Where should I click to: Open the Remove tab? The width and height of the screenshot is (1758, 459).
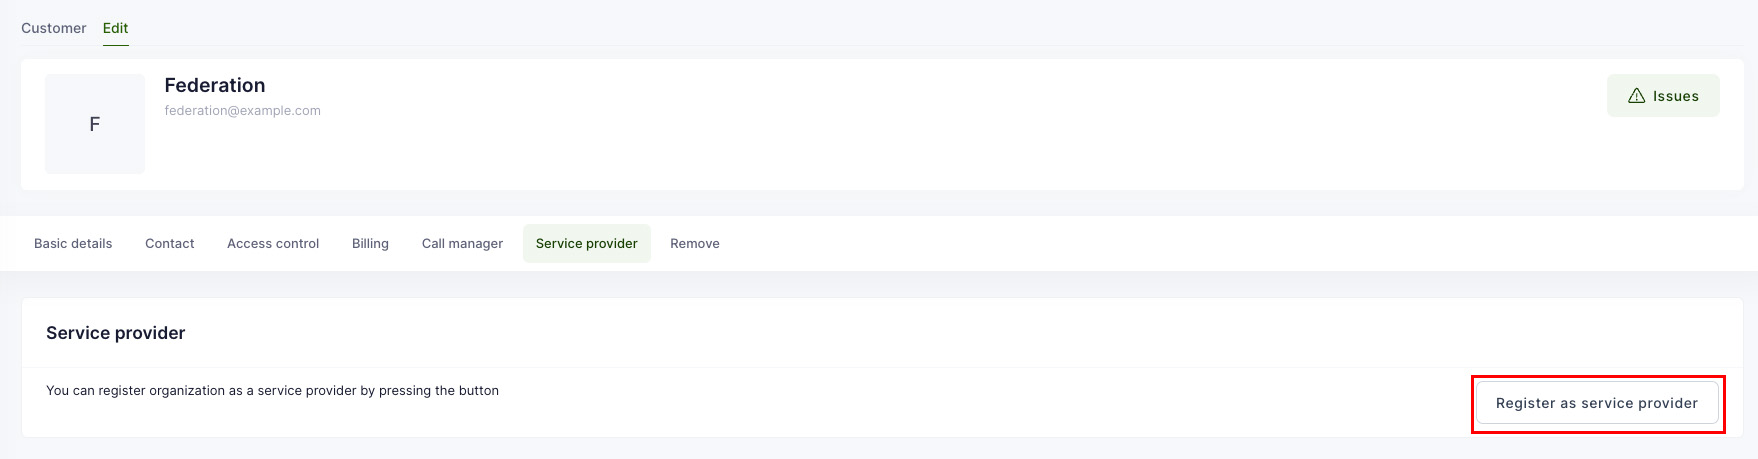pyautogui.click(x=695, y=243)
